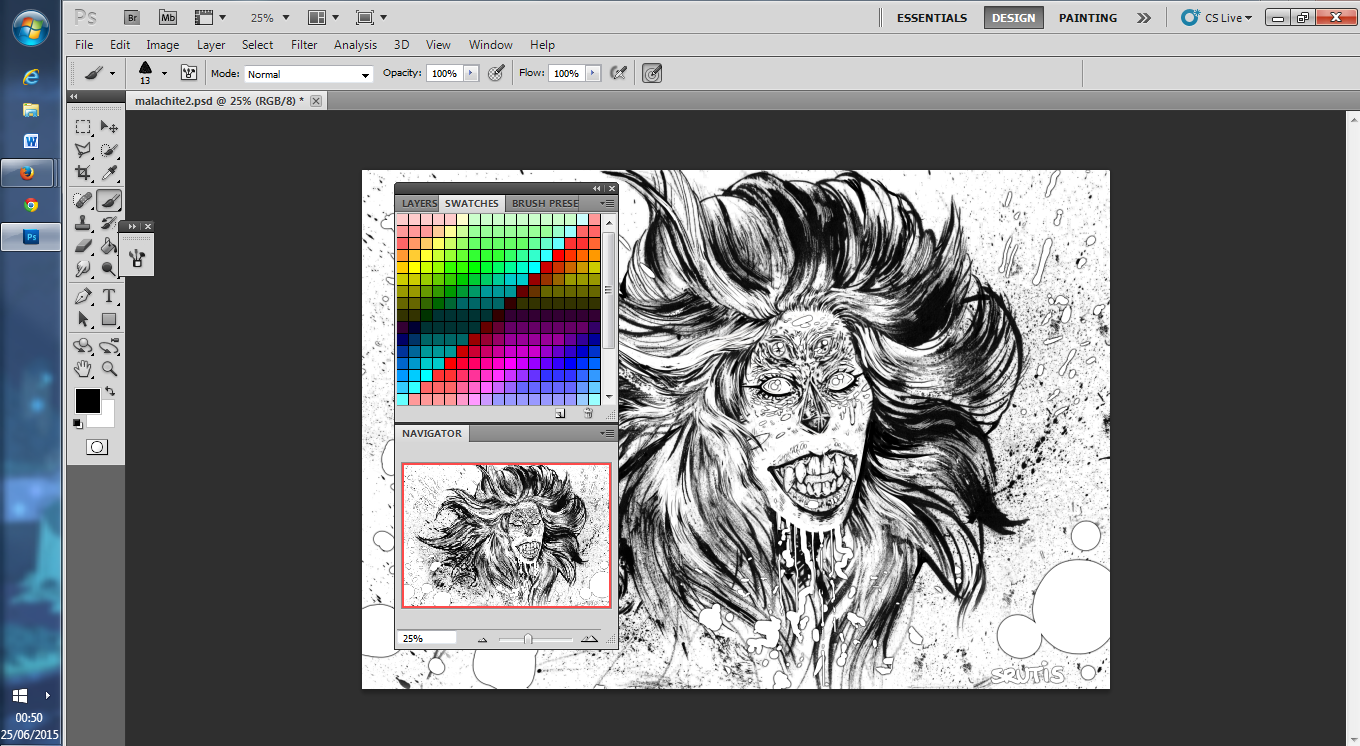Open the Filter menu
Image resolution: width=1360 pixels, height=746 pixels.
tap(304, 45)
